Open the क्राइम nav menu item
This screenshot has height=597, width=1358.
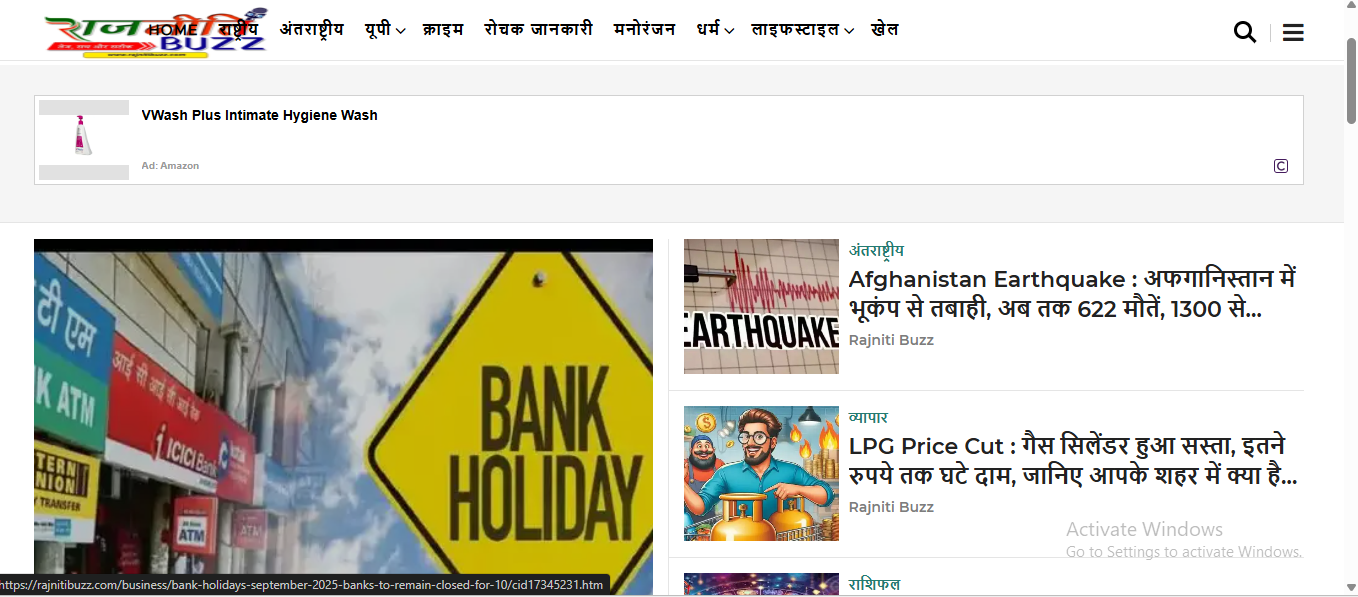click(443, 30)
